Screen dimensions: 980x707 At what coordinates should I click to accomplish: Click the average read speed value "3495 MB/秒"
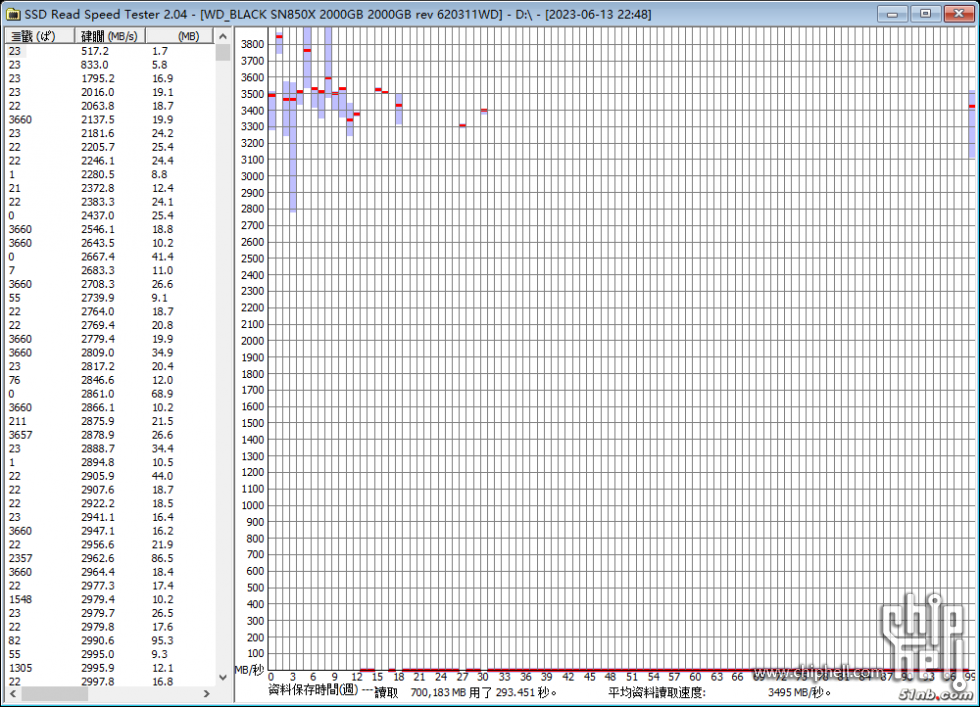click(x=799, y=693)
